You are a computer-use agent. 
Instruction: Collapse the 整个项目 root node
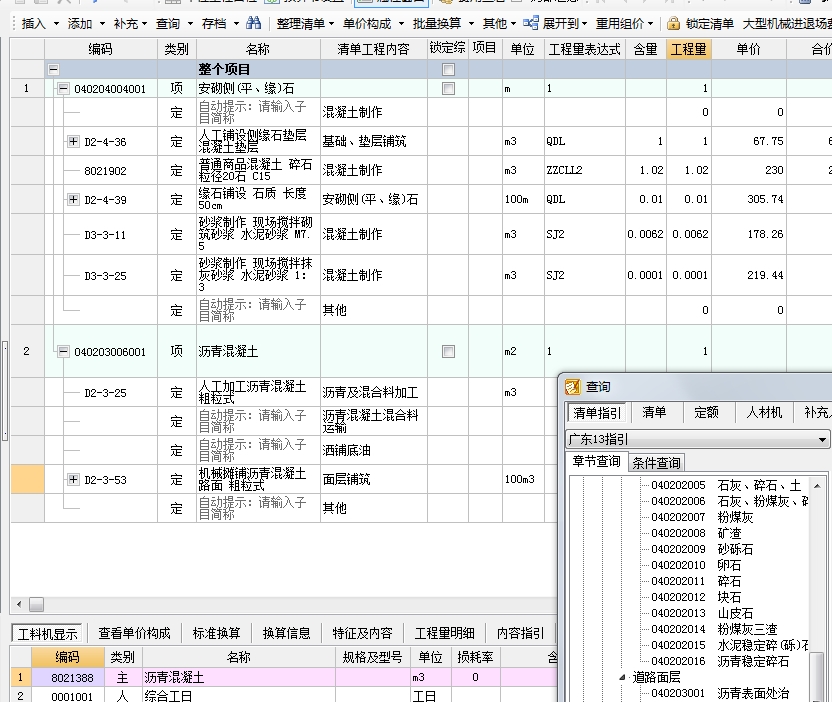tap(54, 70)
